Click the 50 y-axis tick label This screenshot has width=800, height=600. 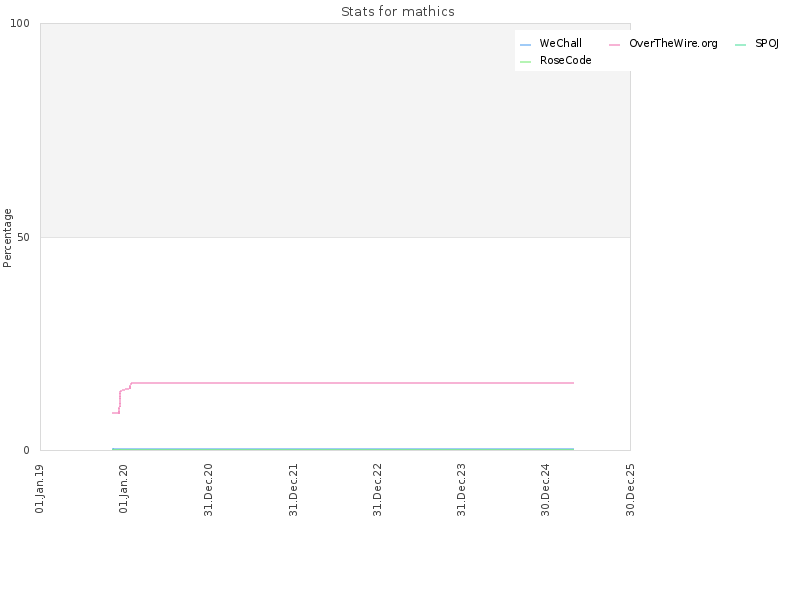23,237
